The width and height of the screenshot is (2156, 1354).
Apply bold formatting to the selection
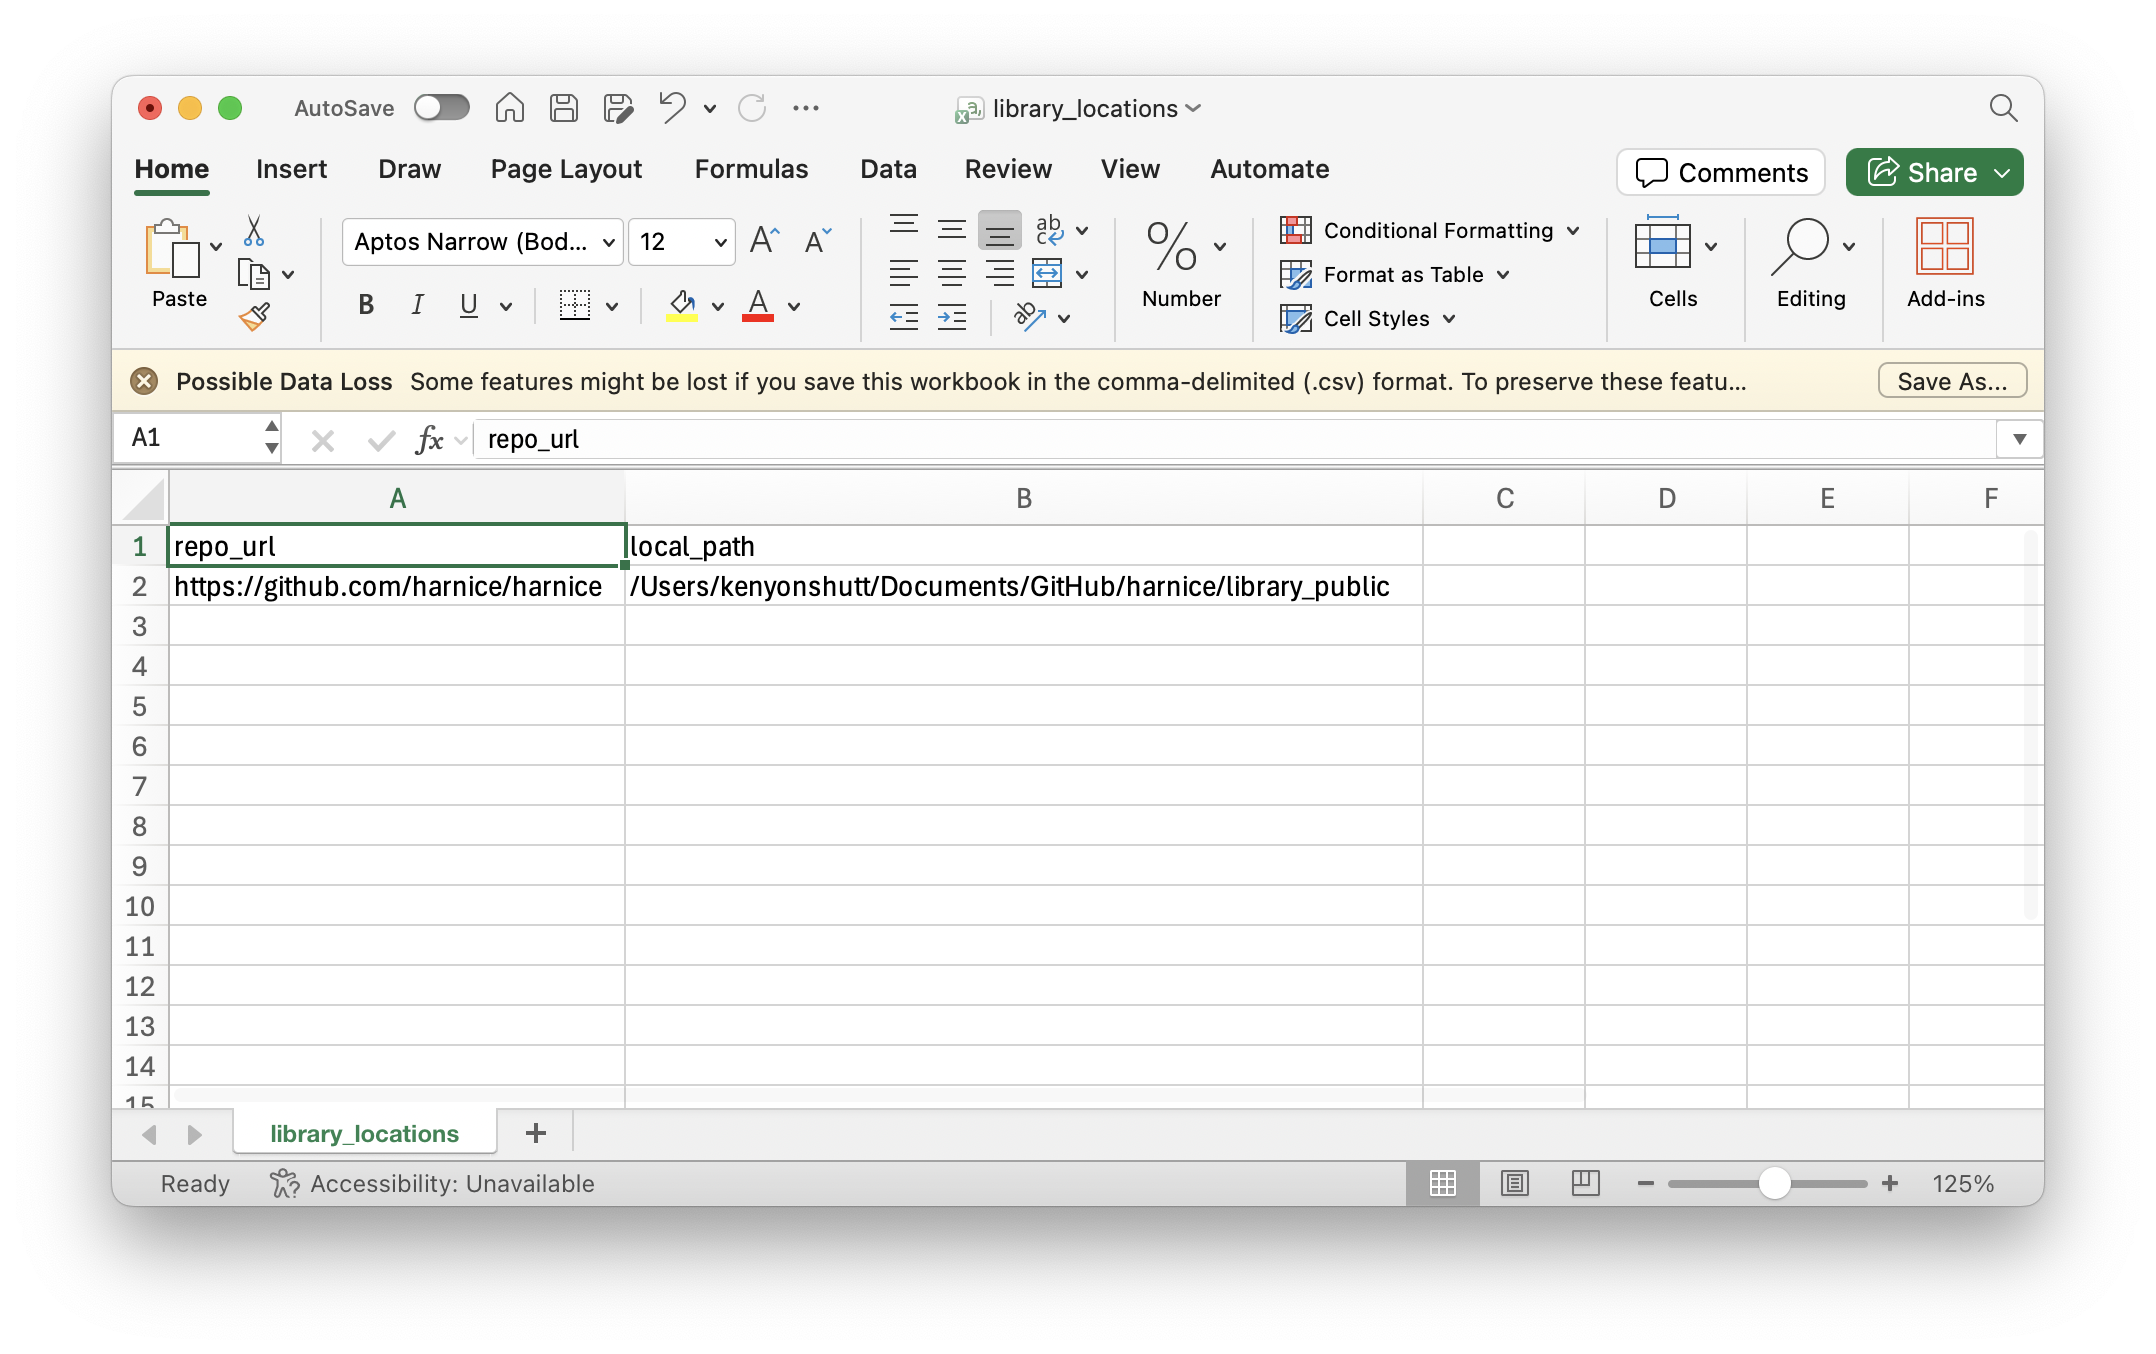pyautogui.click(x=365, y=305)
